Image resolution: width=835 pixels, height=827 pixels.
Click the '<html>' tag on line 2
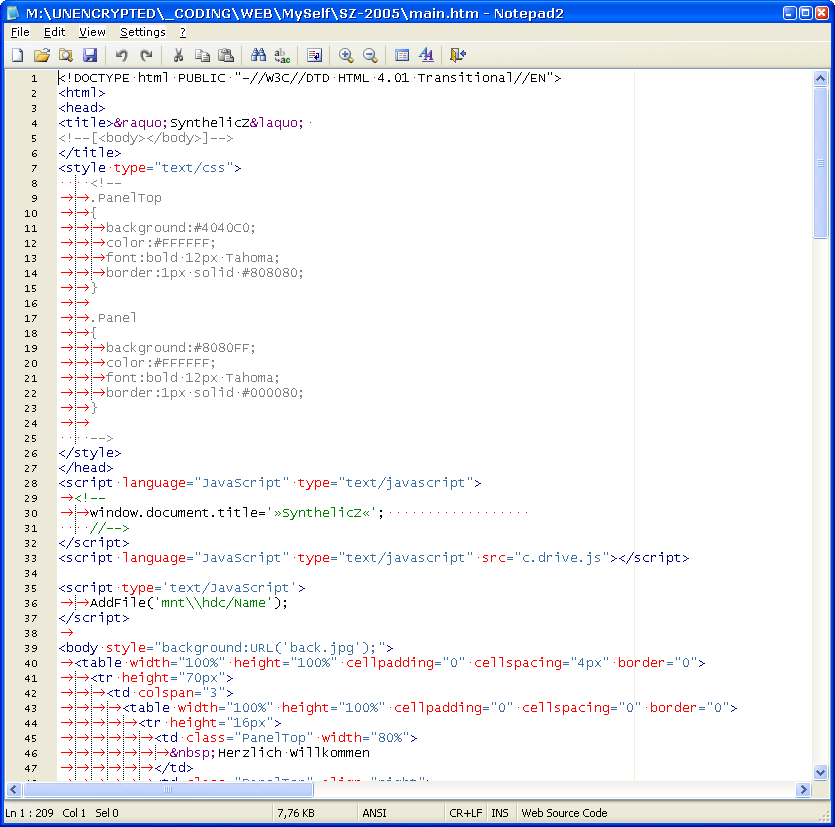tap(81, 93)
